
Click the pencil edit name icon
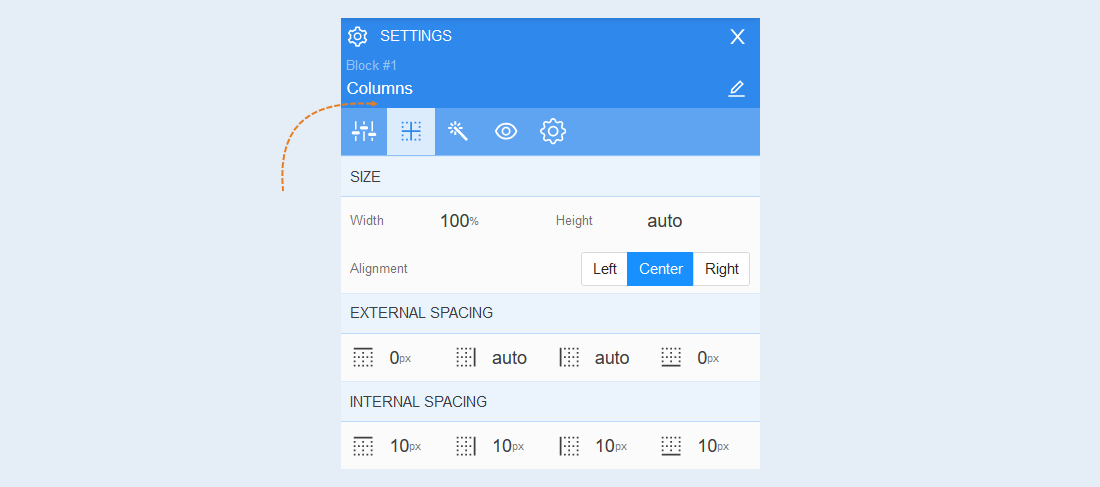[x=736, y=89]
